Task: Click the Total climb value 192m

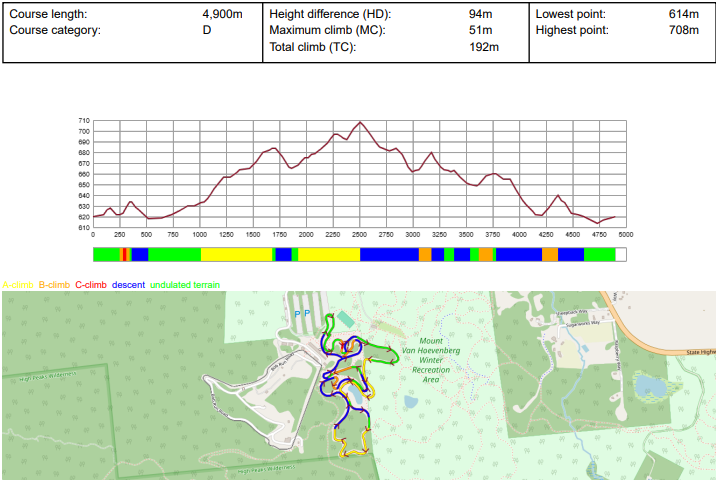Action: [x=484, y=46]
